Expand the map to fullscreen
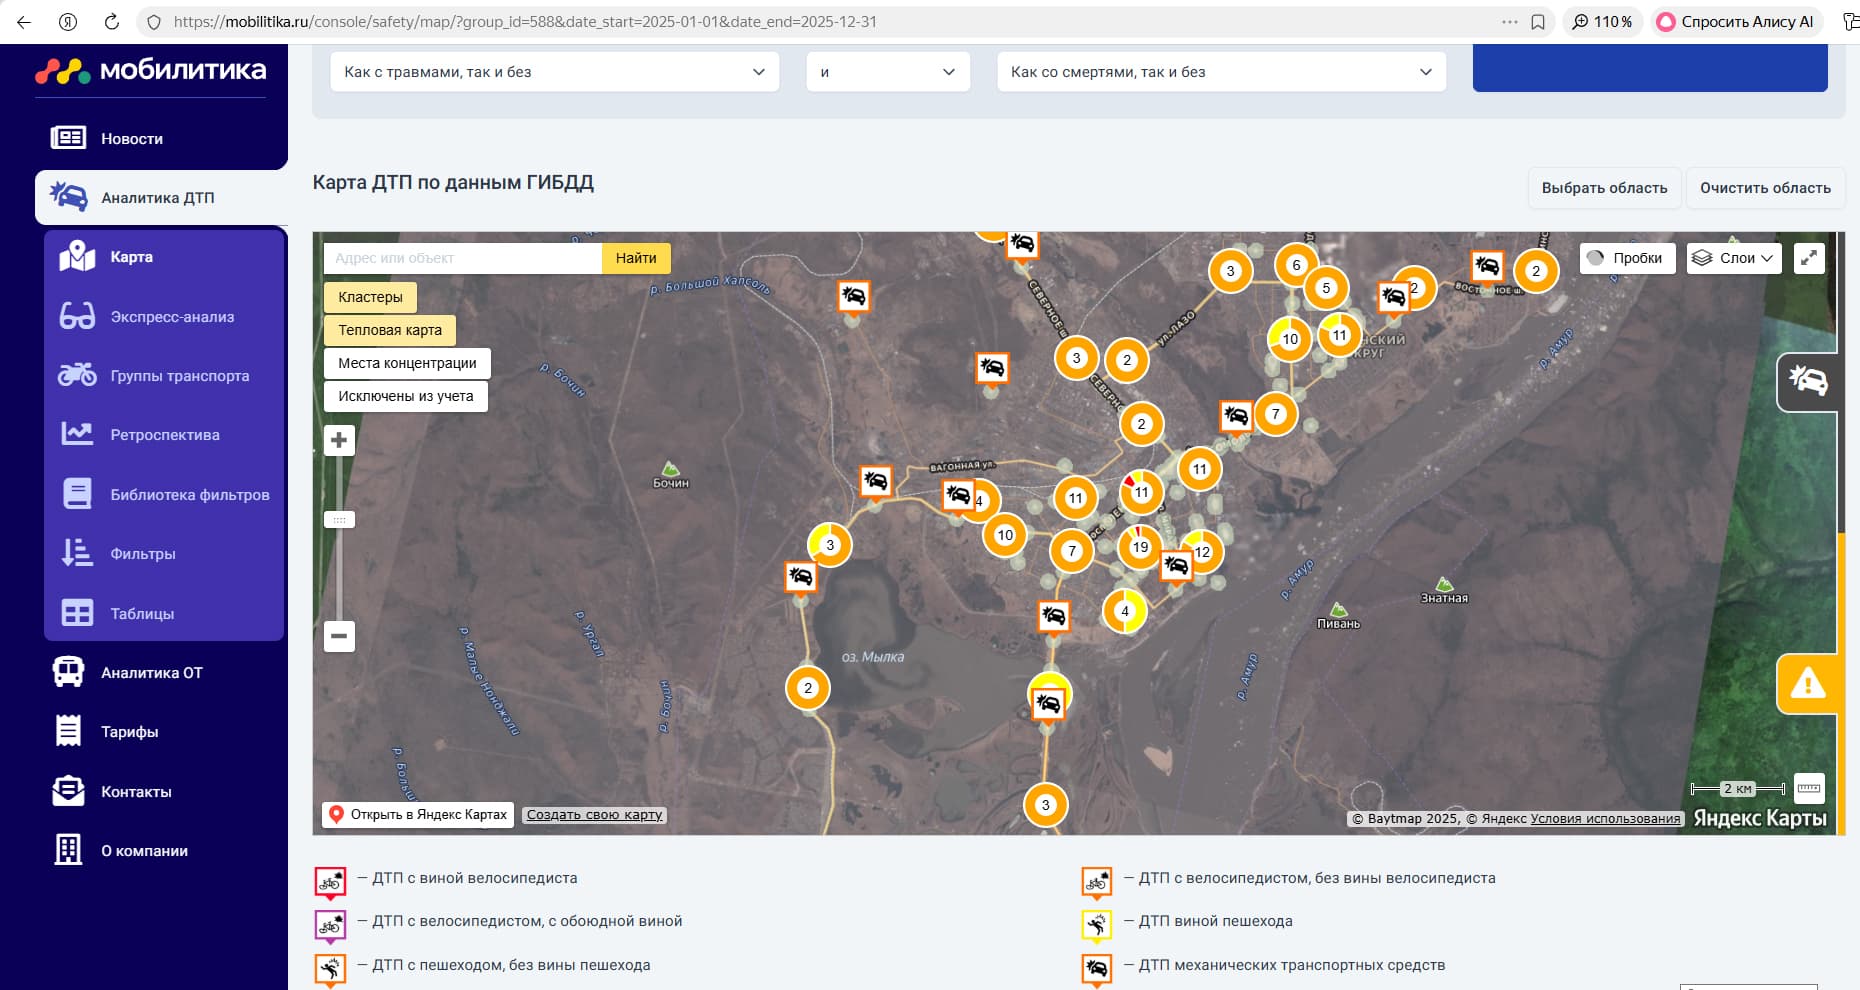This screenshot has height=990, width=1860. (x=1809, y=258)
